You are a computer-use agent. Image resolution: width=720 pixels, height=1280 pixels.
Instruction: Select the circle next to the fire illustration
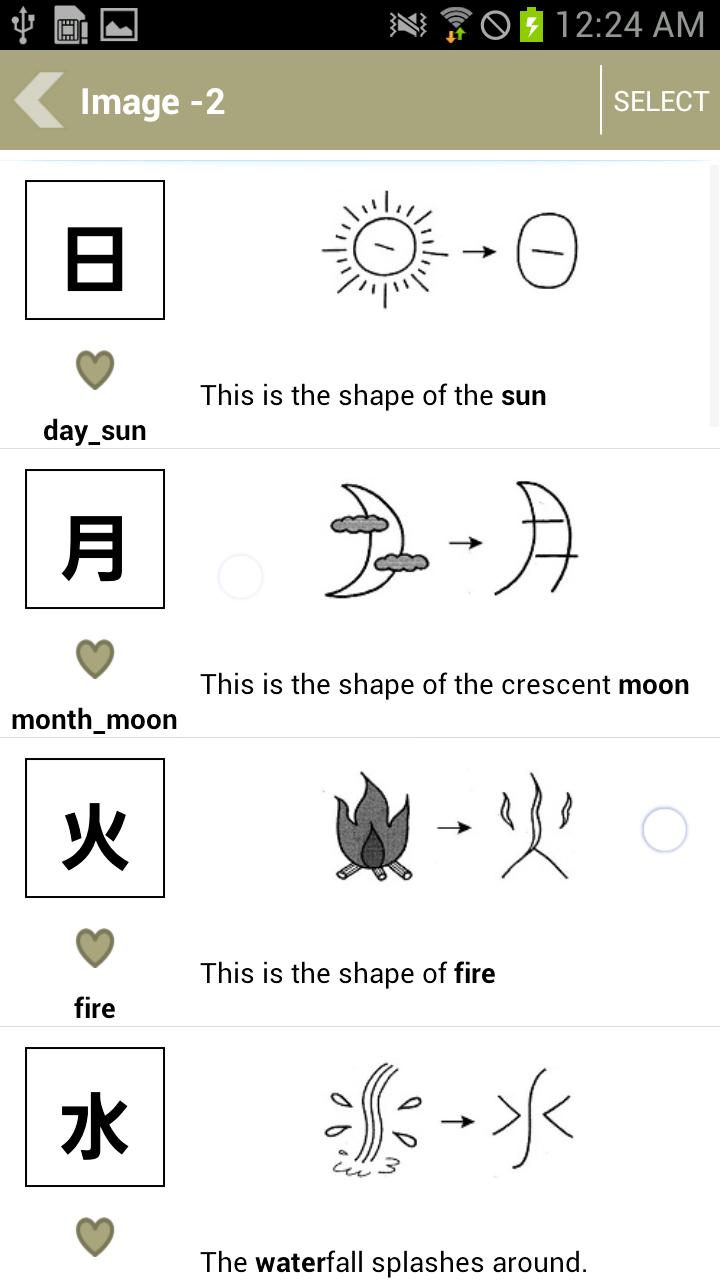664,829
